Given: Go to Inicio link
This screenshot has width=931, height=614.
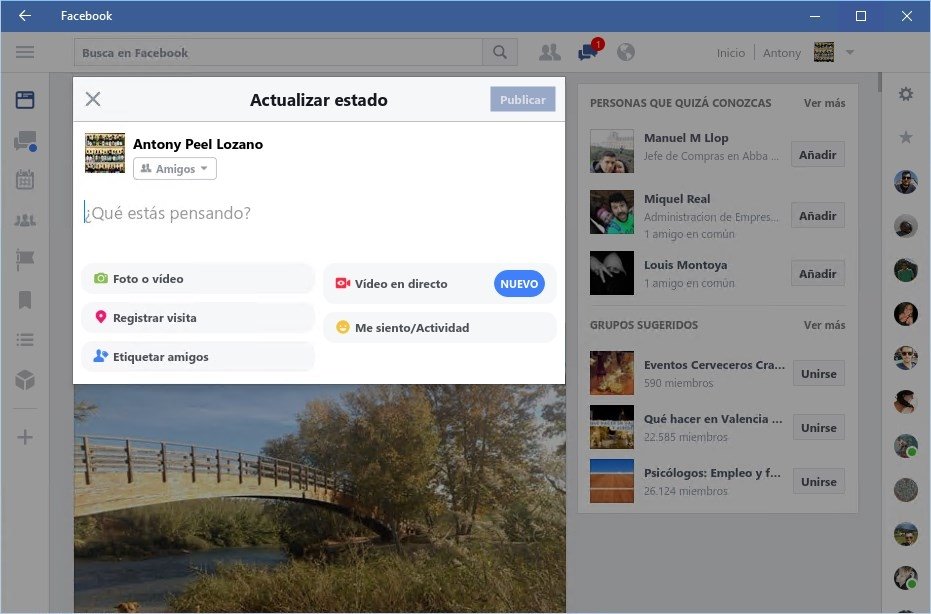Looking at the screenshot, I should coord(730,53).
